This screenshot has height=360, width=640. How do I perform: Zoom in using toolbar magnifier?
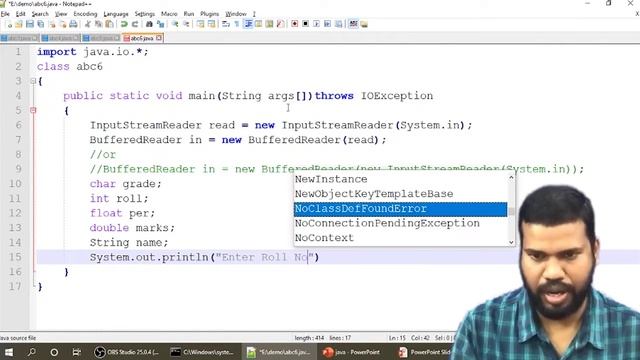pyautogui.click(x=175, y=24)
